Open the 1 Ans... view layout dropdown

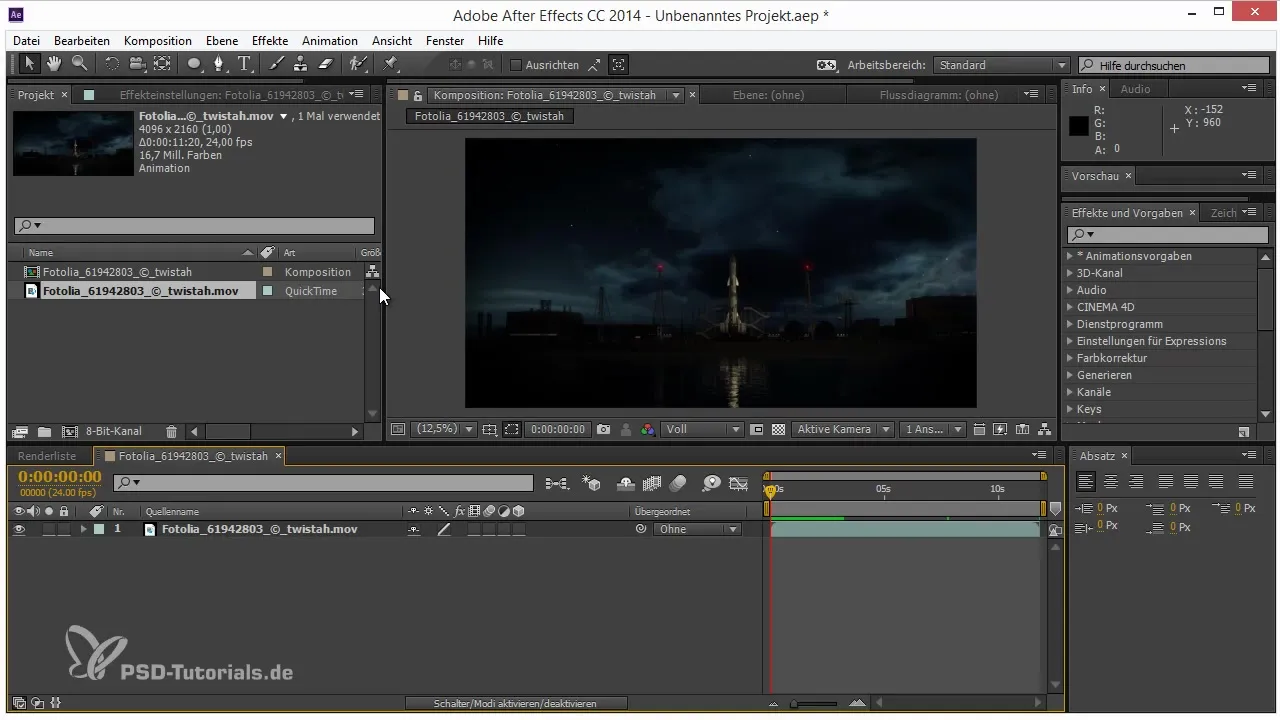(932, 429)
